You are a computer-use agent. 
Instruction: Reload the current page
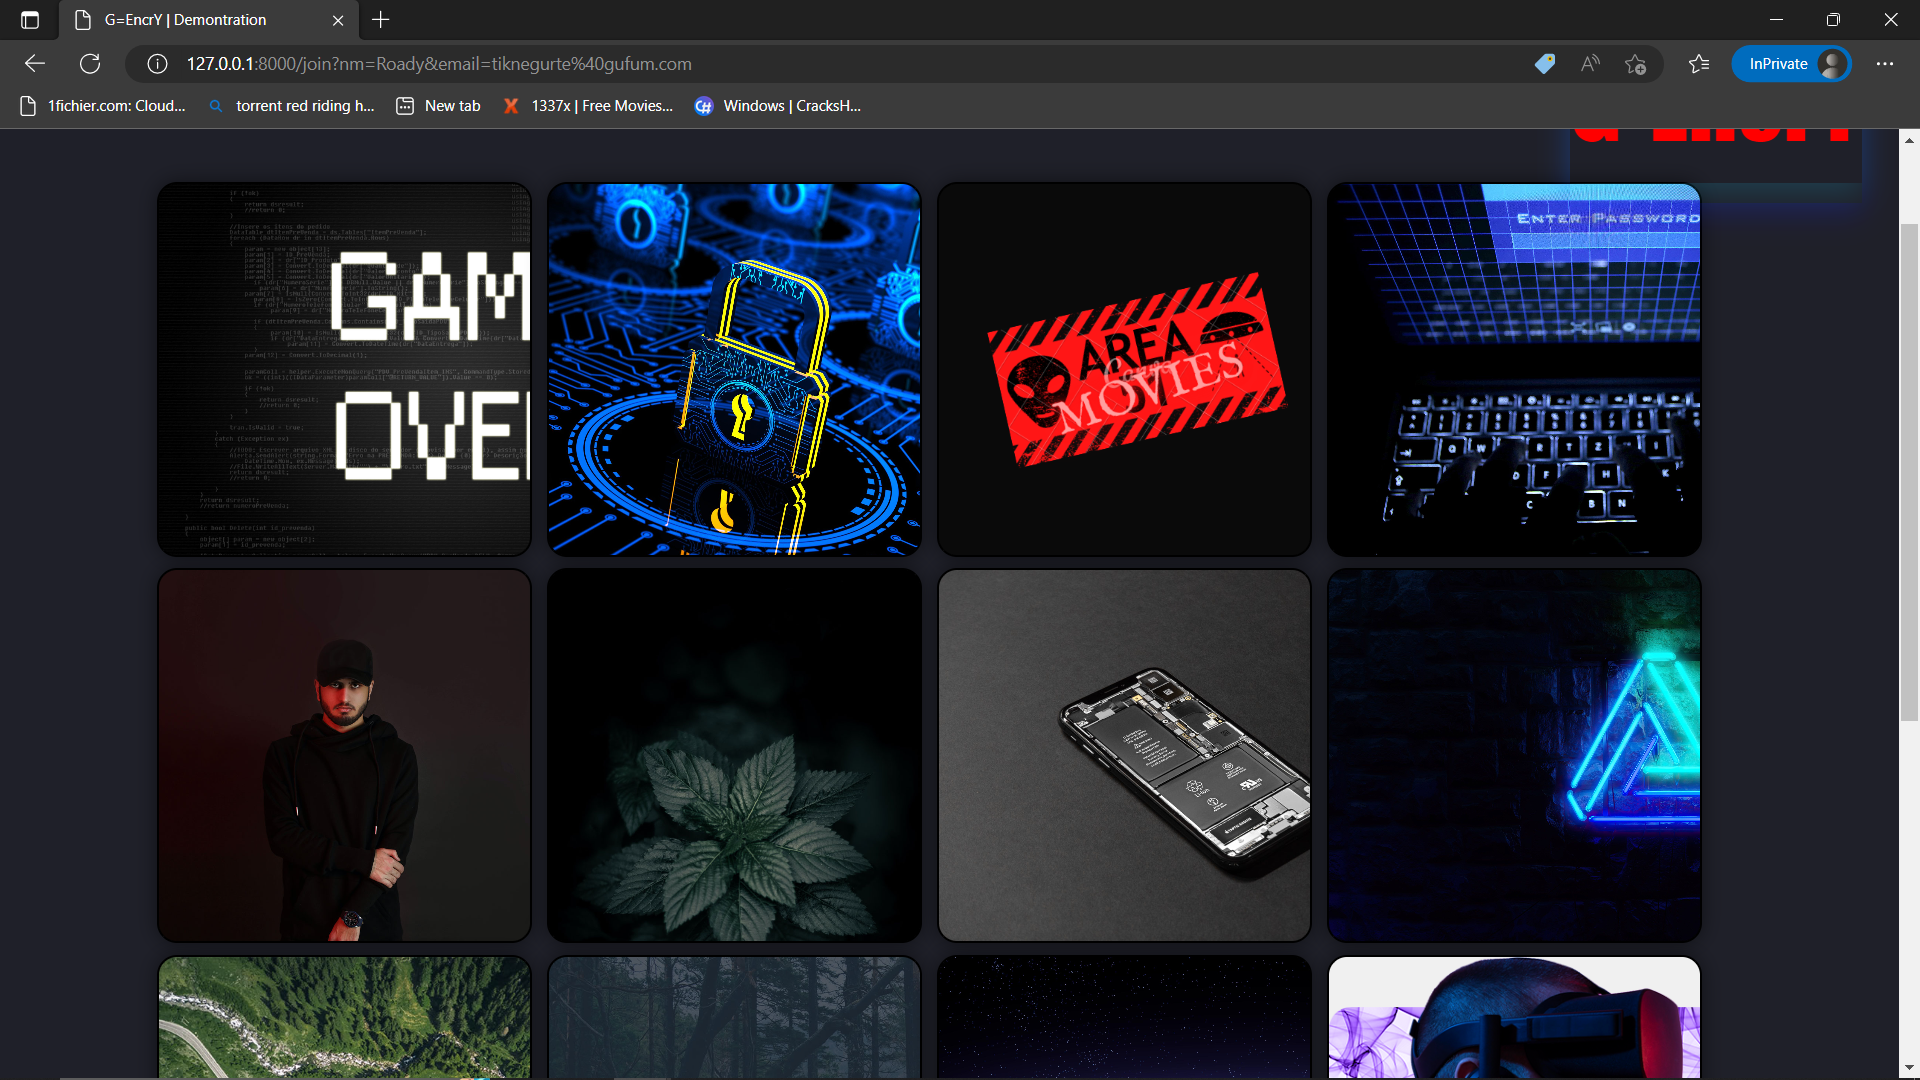tap(90, 64)
